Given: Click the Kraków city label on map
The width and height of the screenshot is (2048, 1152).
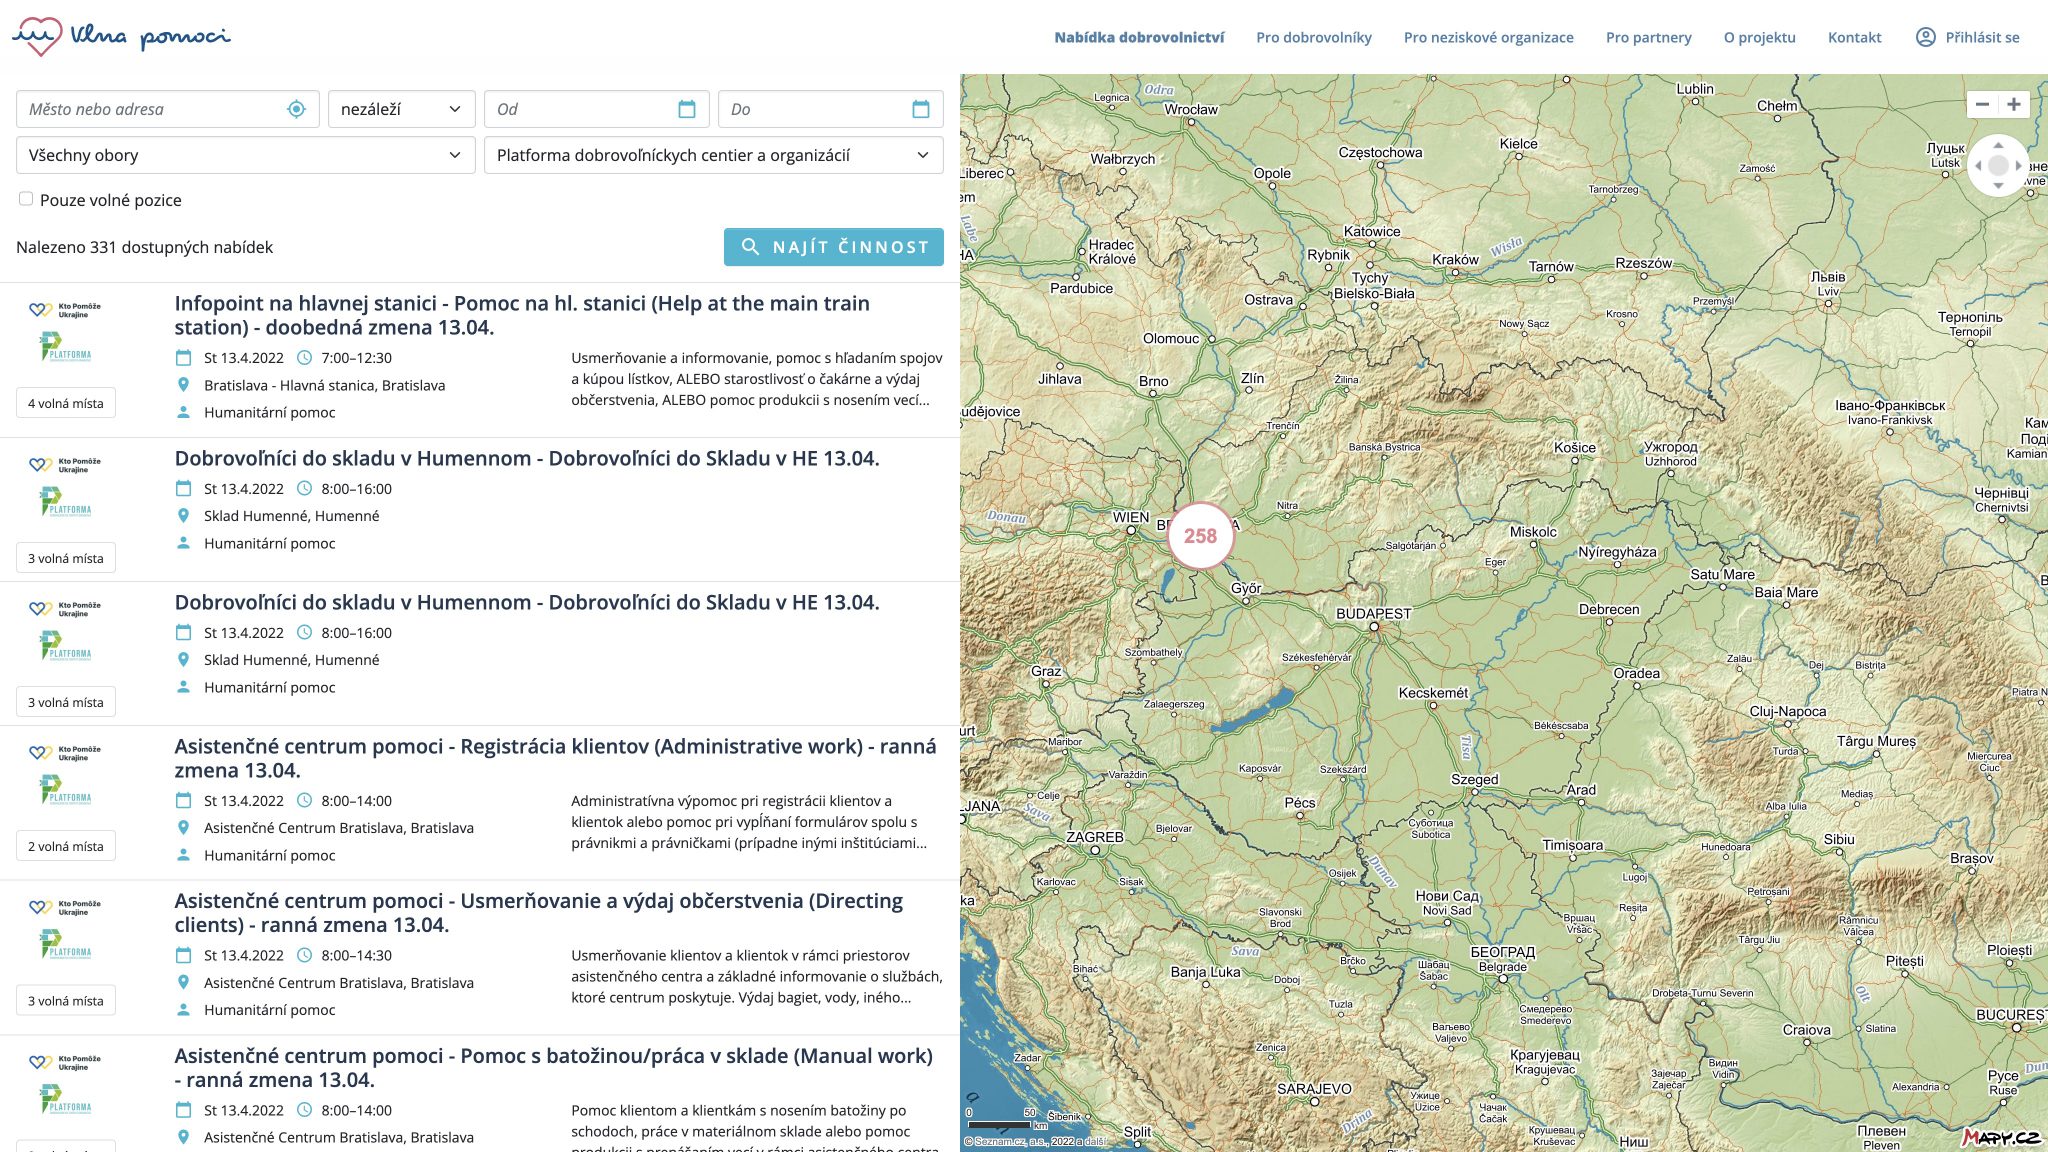Looking at the screenshot, I should (1455, 259).
